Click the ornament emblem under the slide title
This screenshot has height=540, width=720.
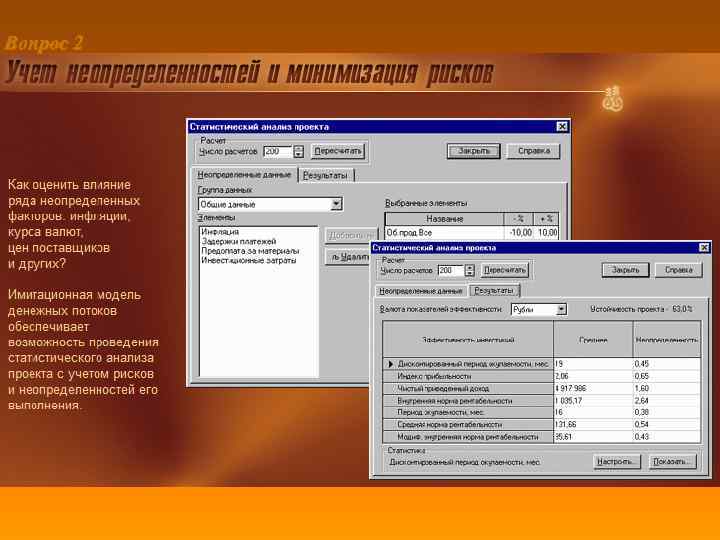(613, 98)
